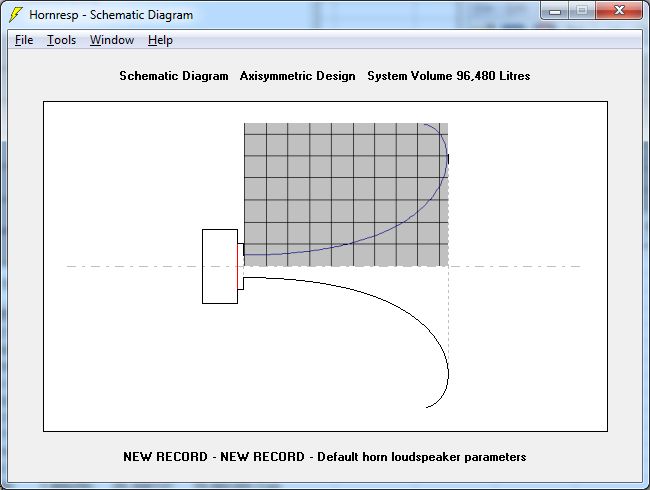Maximize the Hornresp window

pos(582,10)
